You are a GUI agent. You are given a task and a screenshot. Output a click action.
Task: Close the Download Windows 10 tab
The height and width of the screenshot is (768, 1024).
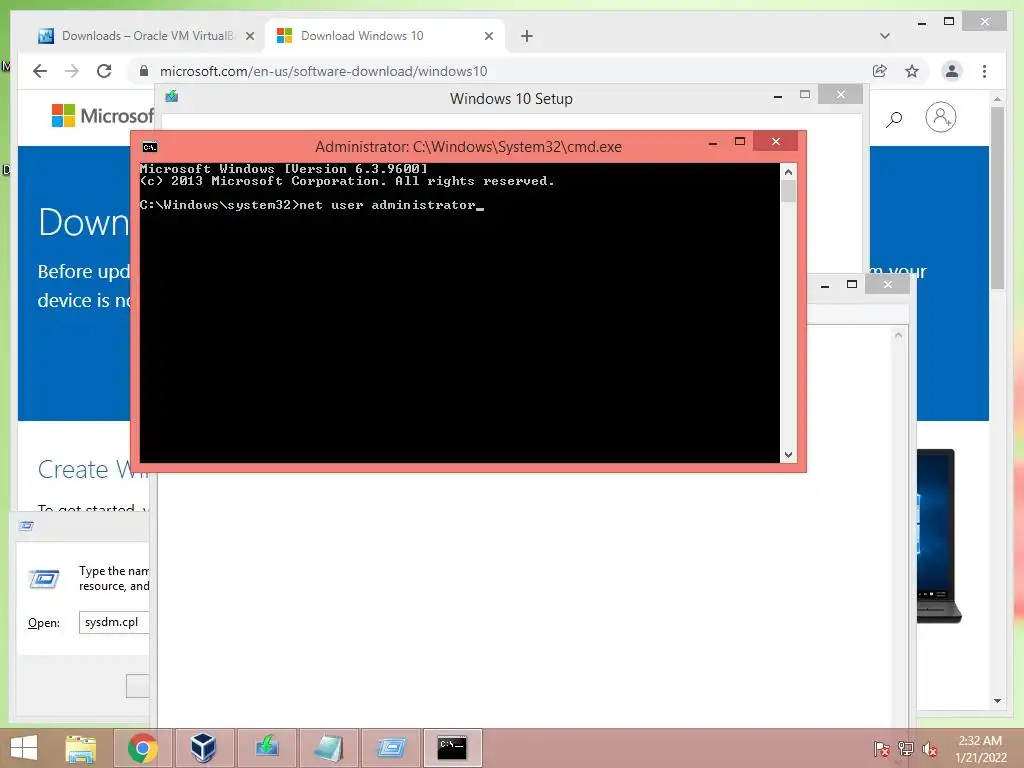[488, 37]
